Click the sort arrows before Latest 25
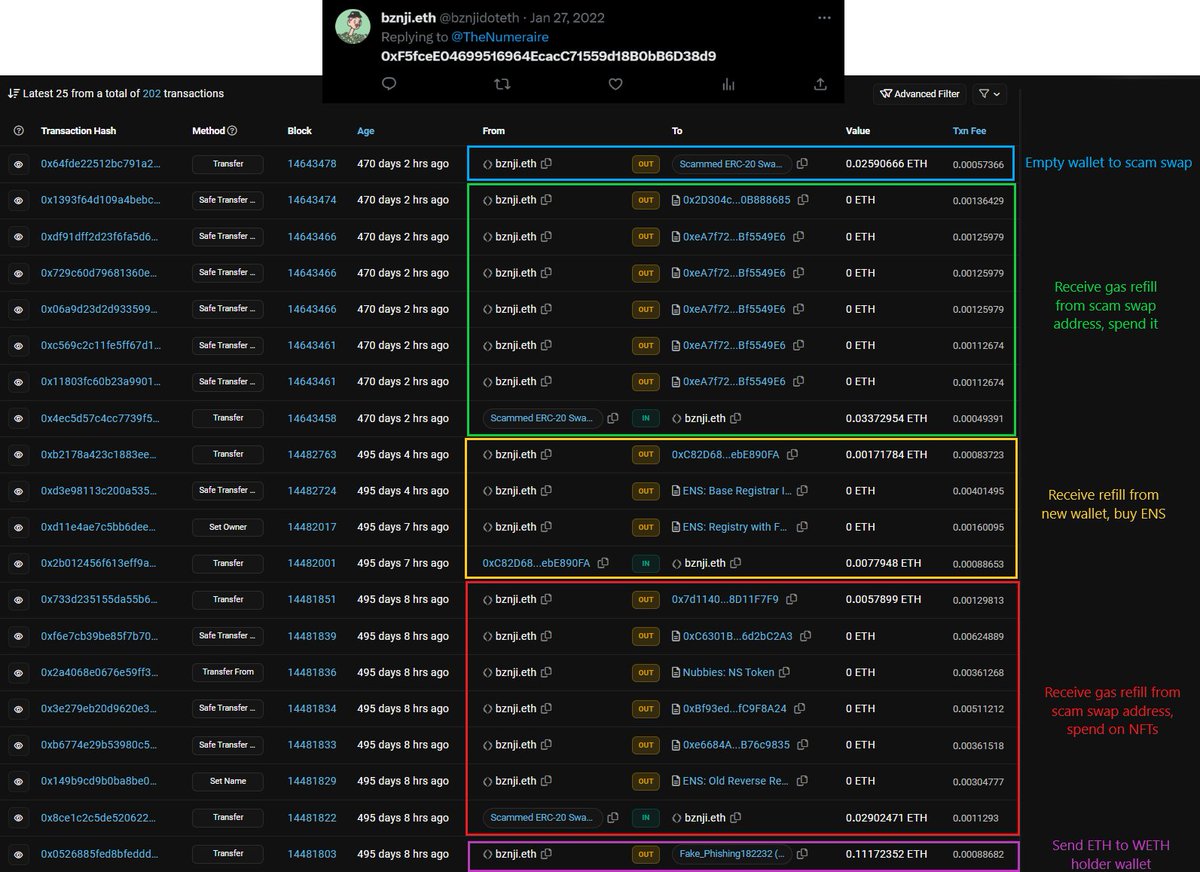Viewport: 1200px width, 872px height. pyautogui.click(x=13, y=93)
